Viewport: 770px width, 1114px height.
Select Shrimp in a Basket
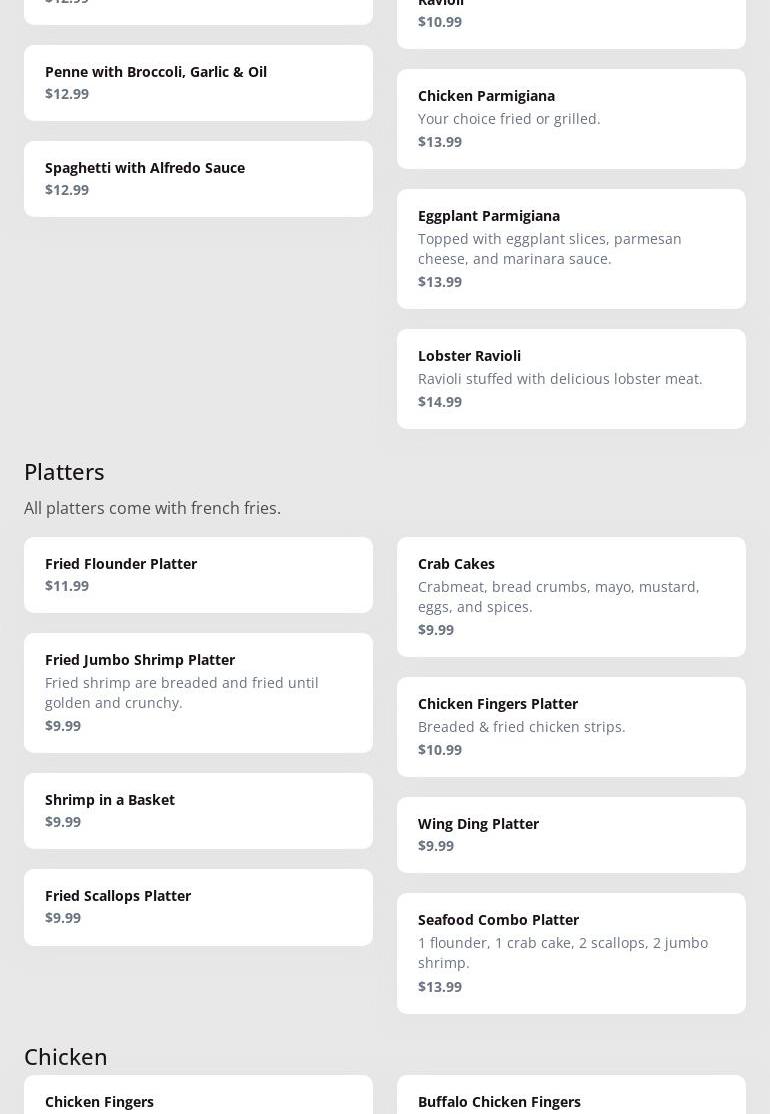click(198, 811)
